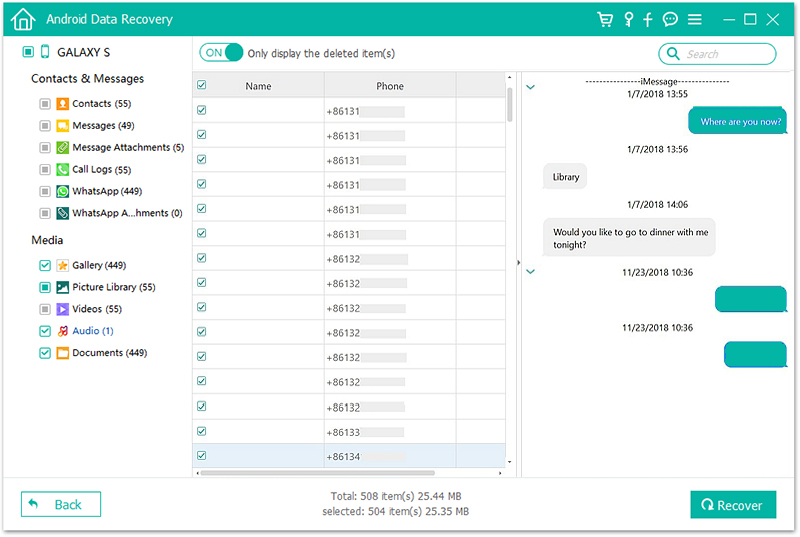Check the Contacts (55) checkbox
Image resolution: width=800 pixels, height=537 pixels.
45,104
